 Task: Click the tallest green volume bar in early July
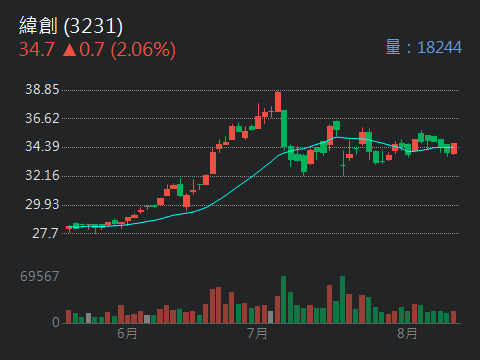283,299
